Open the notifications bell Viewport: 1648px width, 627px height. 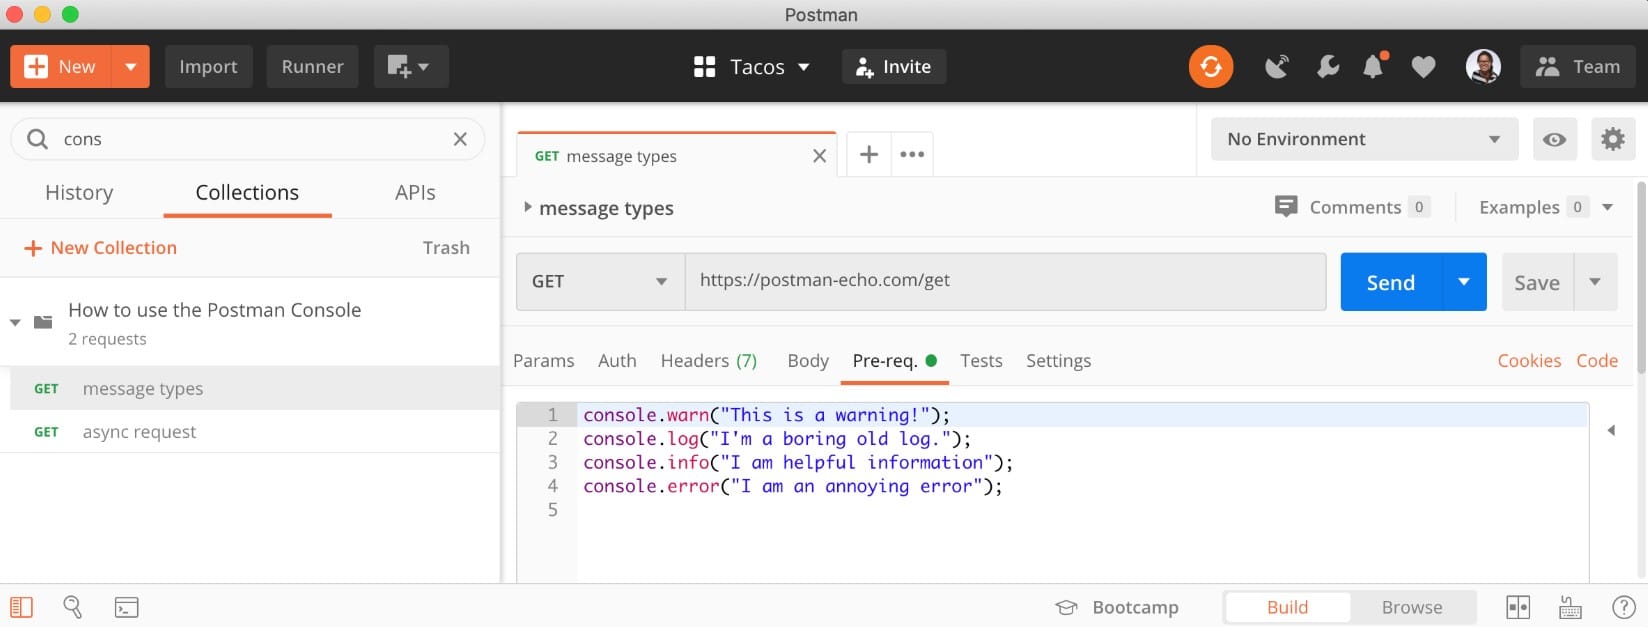click(x=1374, y=66)
